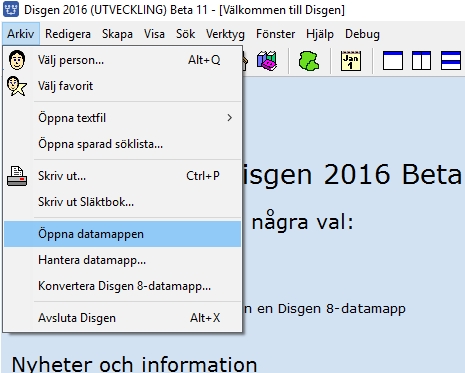Click the face icon beside Välj person
Image resolution: width=465 pixels, height=373 pixels.
coord(17,60)
